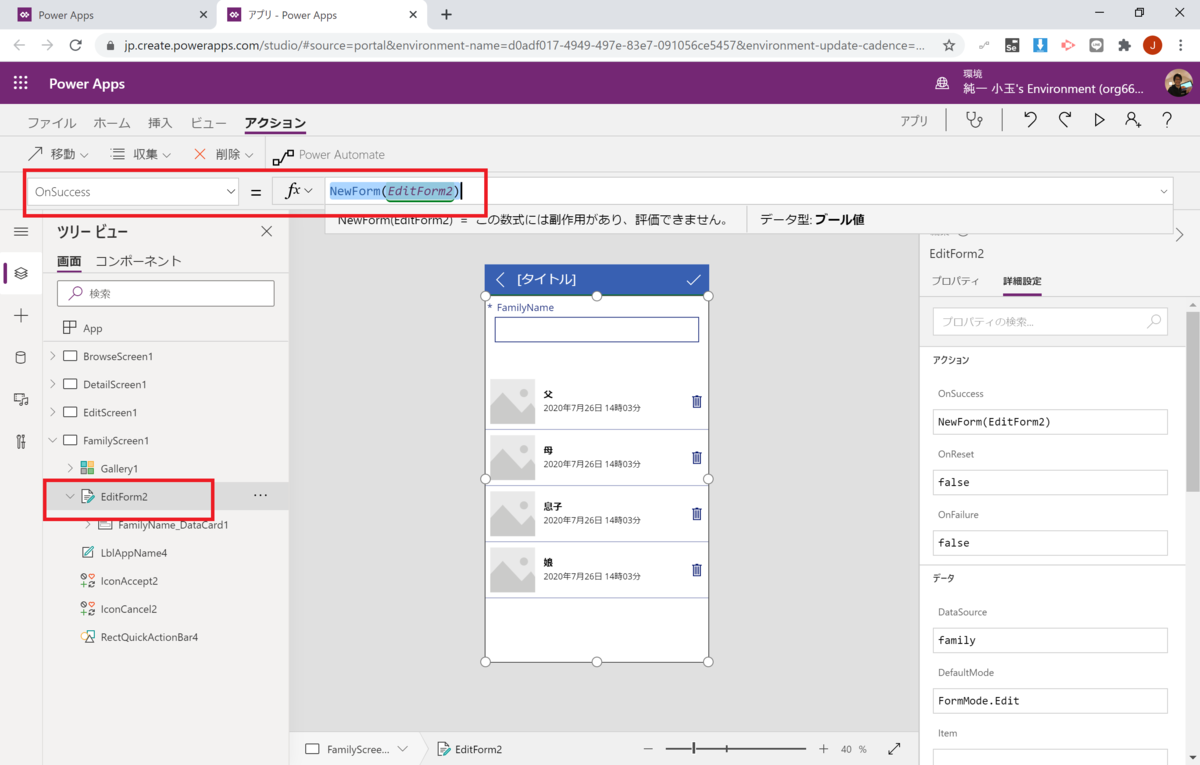Expand DetailScreen1 in tree view

(x=53, y=384)
